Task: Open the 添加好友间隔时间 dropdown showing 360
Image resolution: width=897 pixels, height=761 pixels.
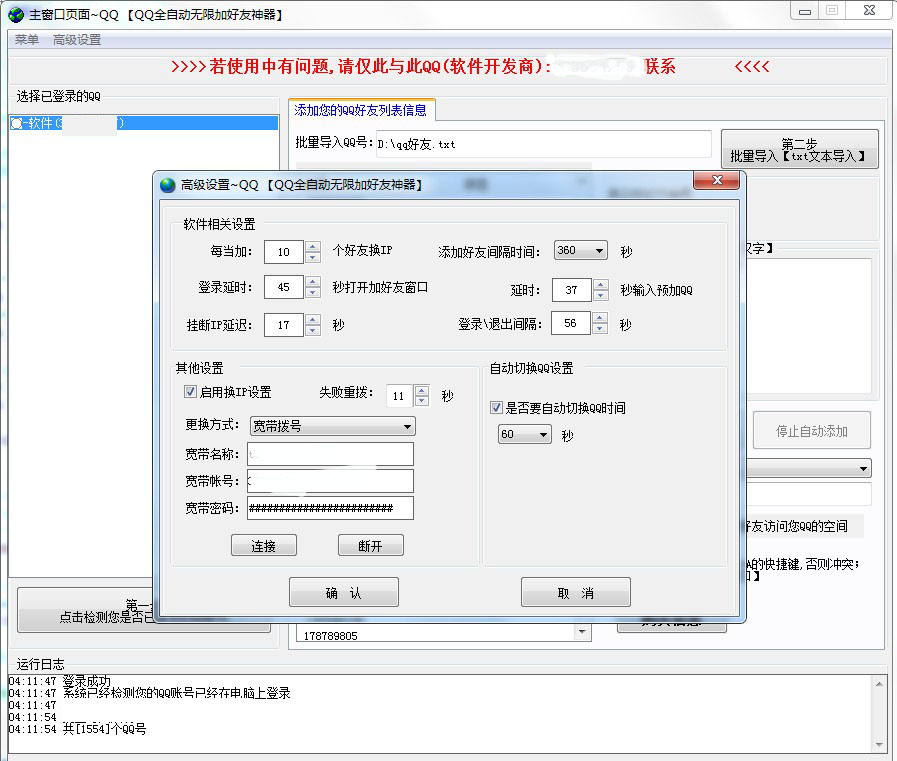Action: coord(581,250)
